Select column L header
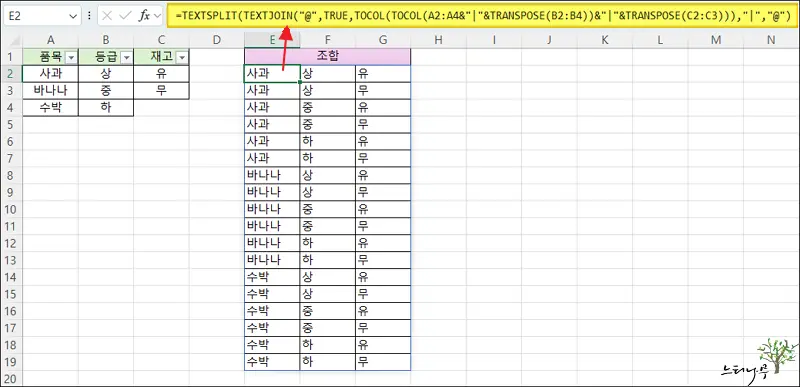This screenshot has height=387, width=800. pyautogui.click(x=660, y=40)
